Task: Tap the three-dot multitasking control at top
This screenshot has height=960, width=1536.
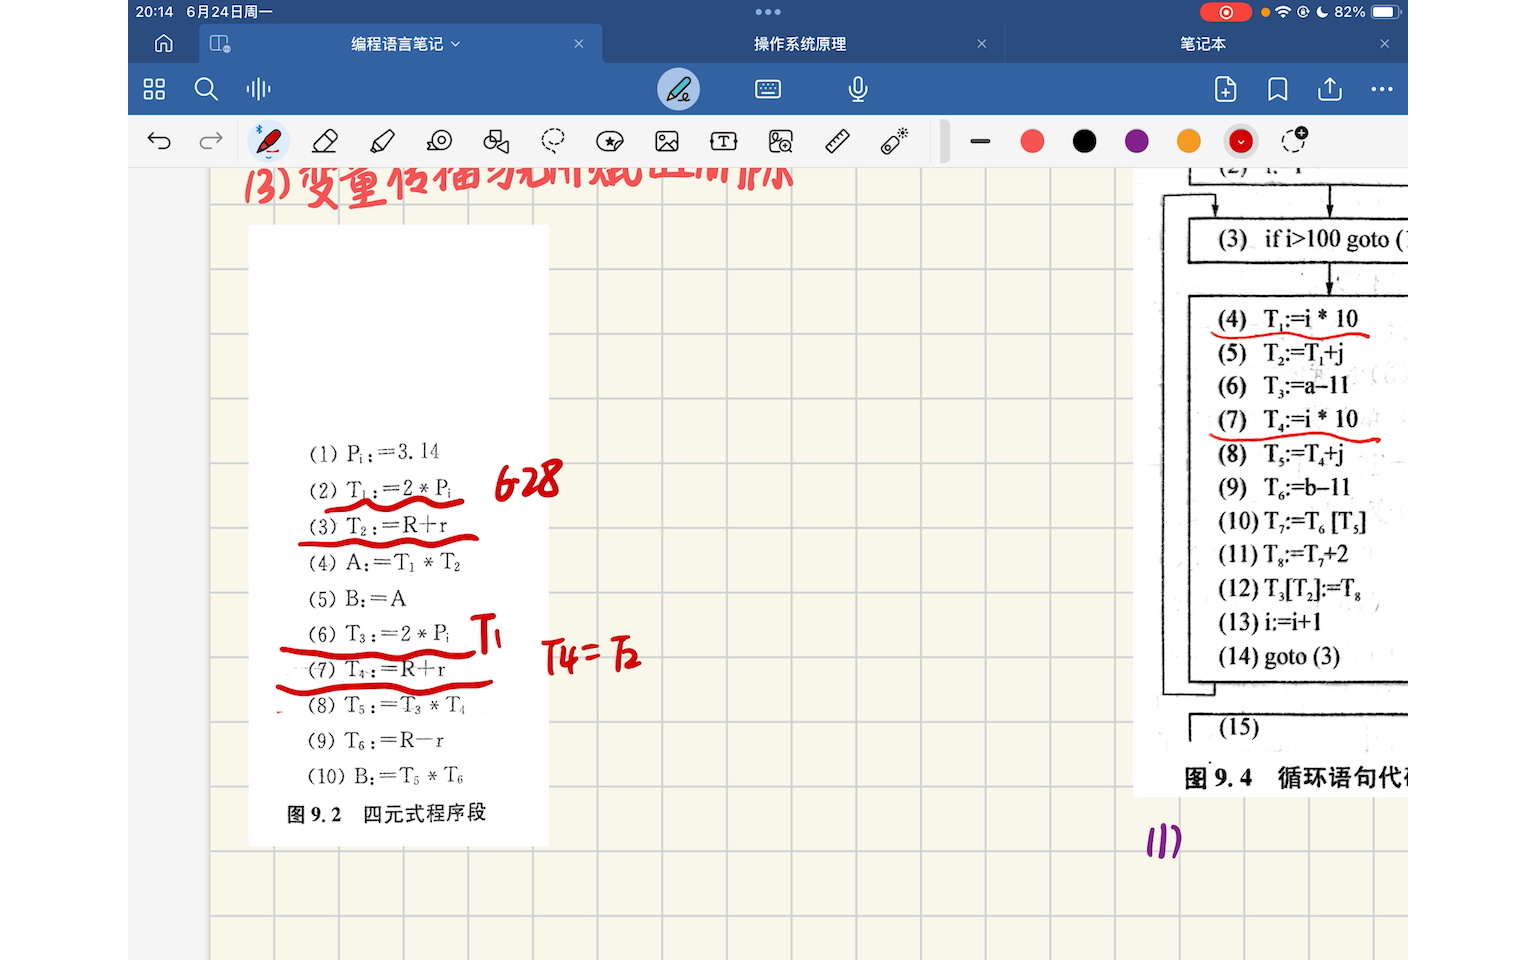Action: (768, 12)
